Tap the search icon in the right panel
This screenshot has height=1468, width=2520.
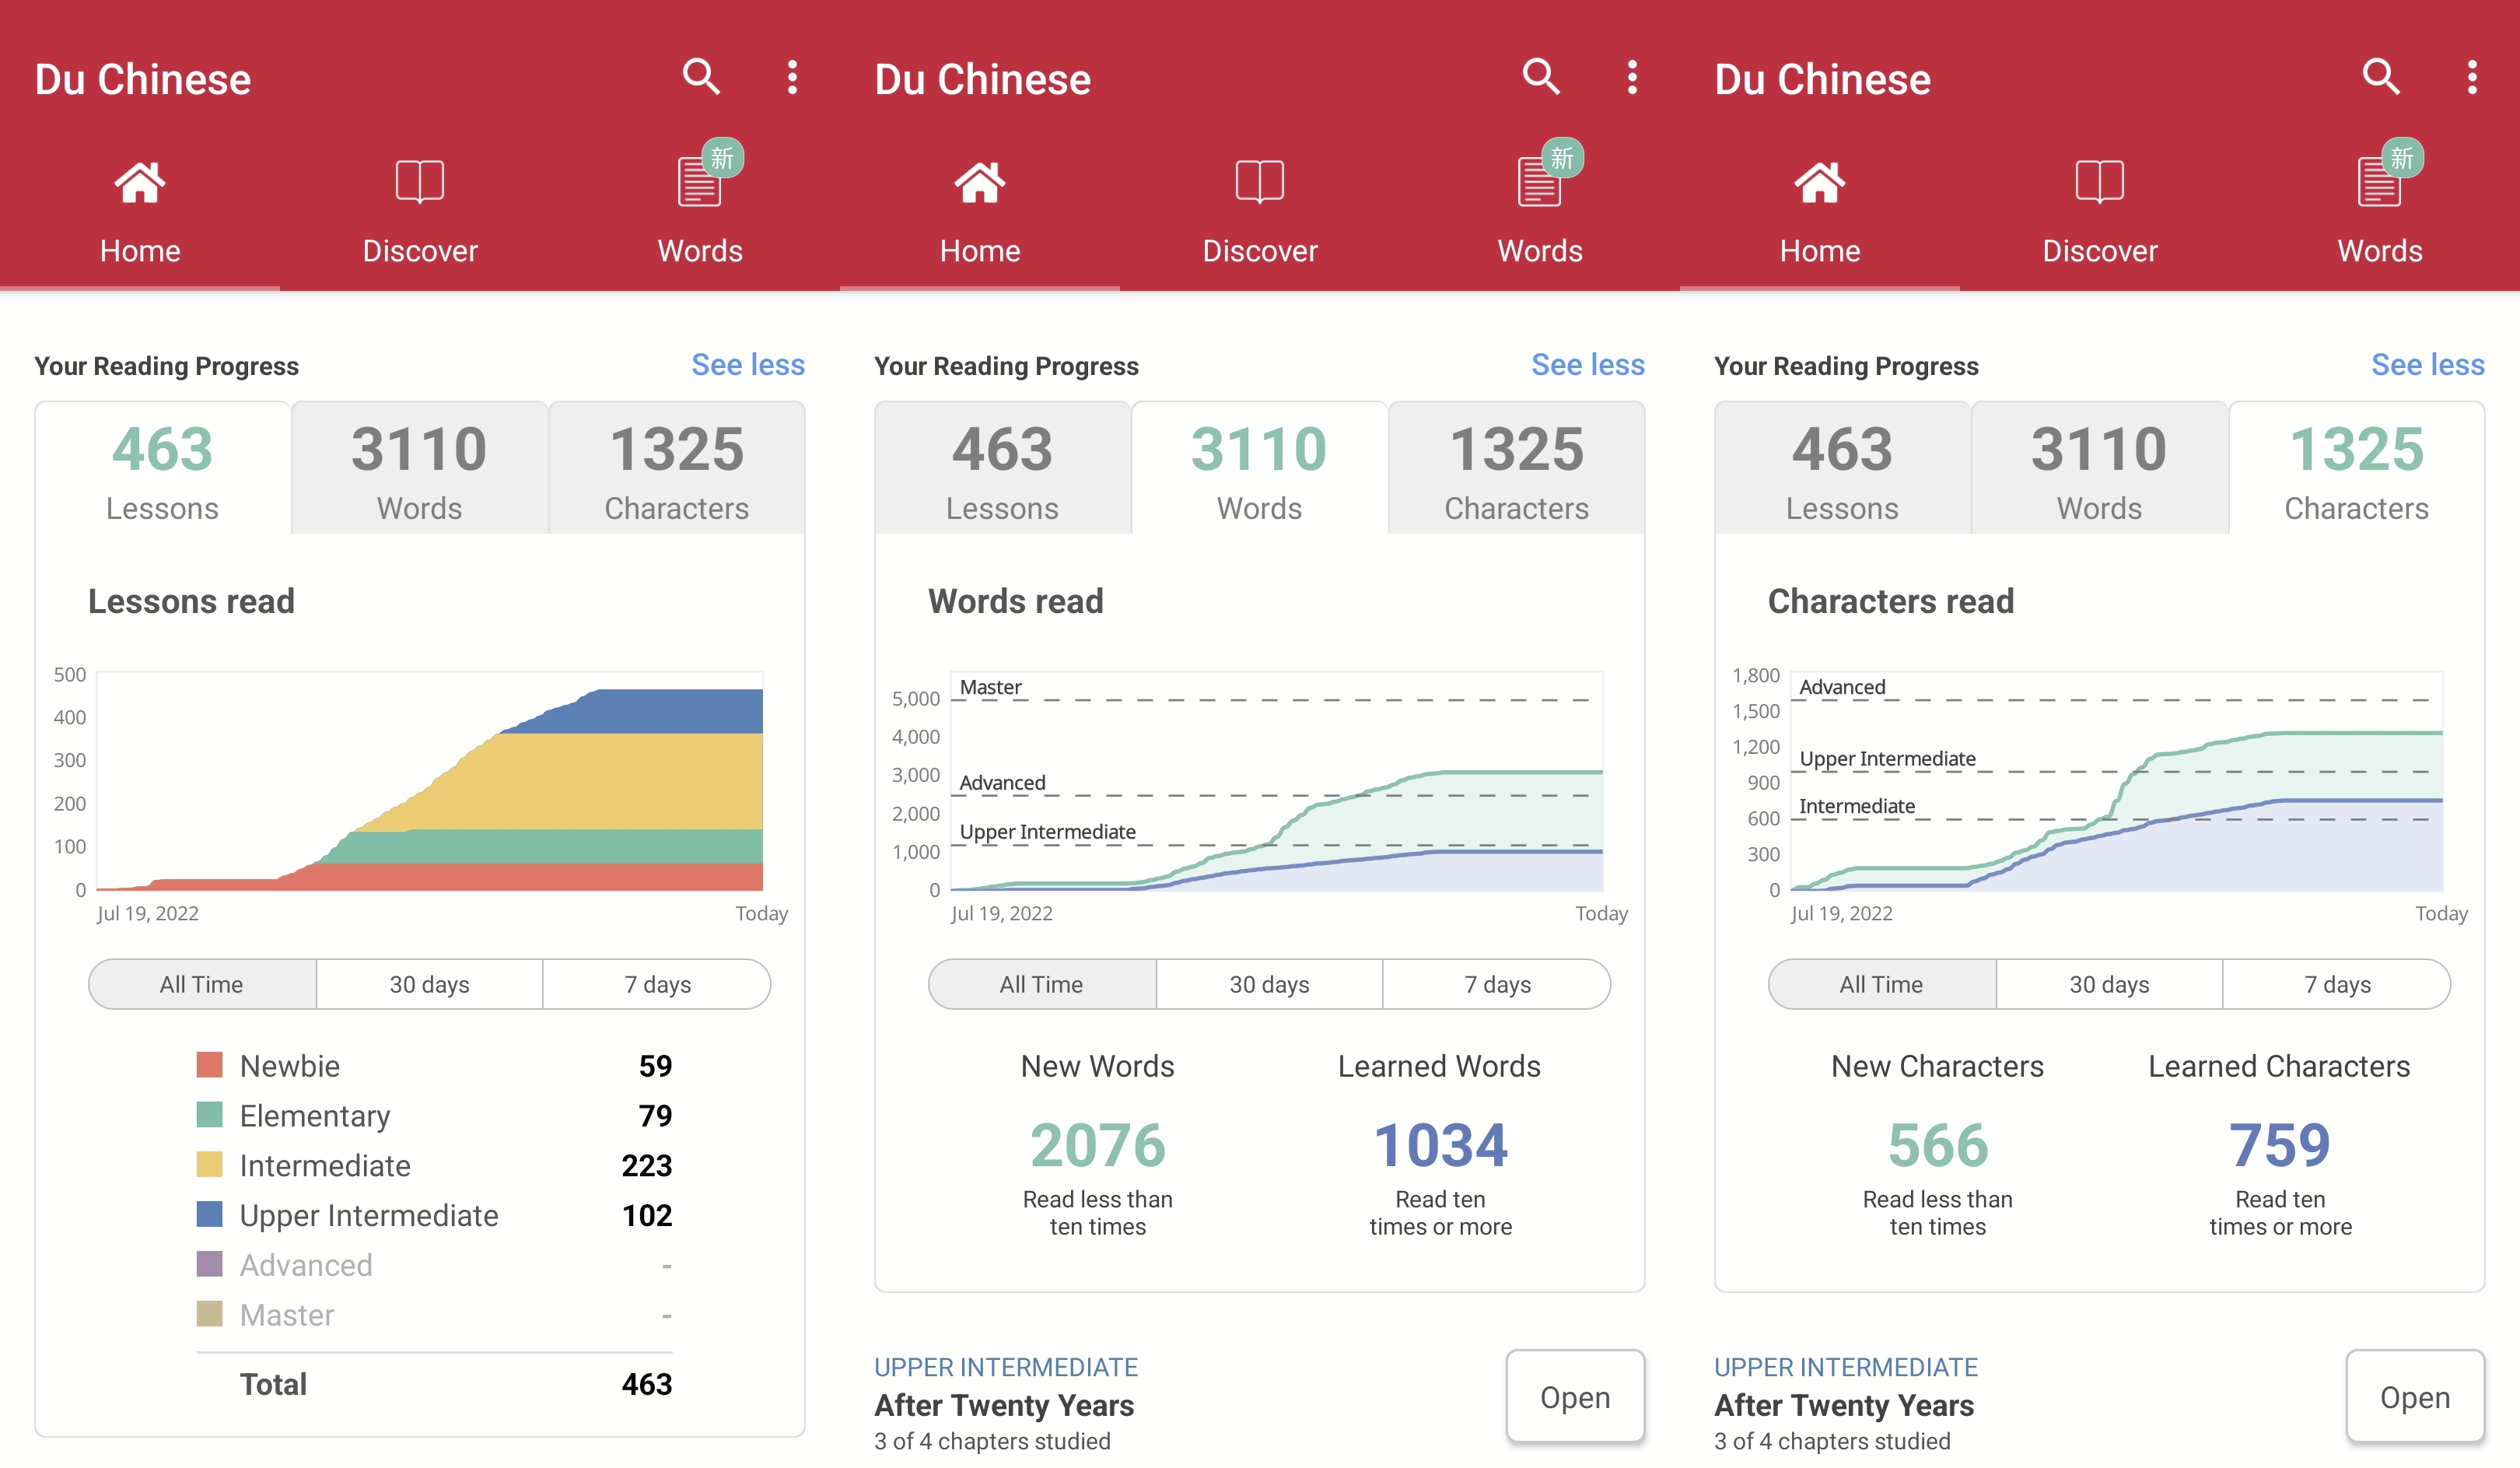click(2381, 77)
